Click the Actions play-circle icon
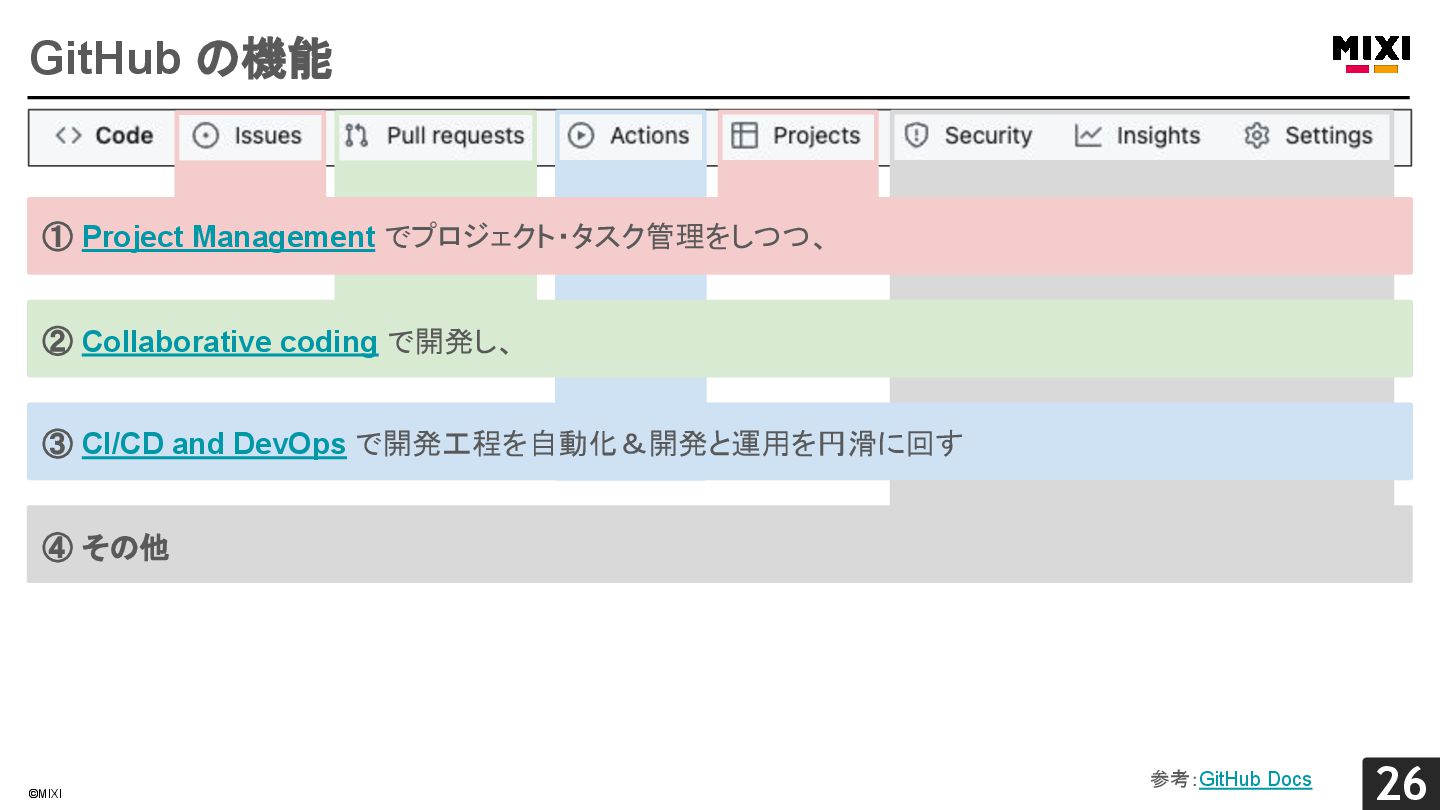This screenshot has height=810, width=1440. pos(581,136)
